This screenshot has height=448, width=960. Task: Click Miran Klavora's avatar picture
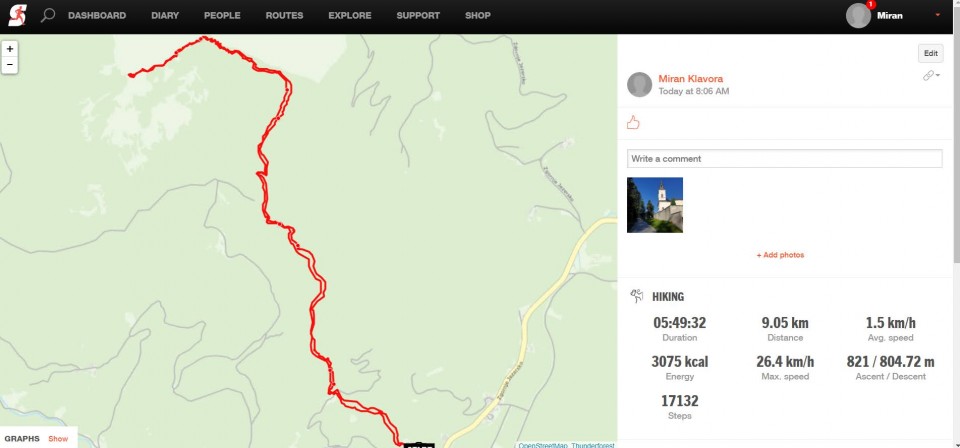pos(639,84)
